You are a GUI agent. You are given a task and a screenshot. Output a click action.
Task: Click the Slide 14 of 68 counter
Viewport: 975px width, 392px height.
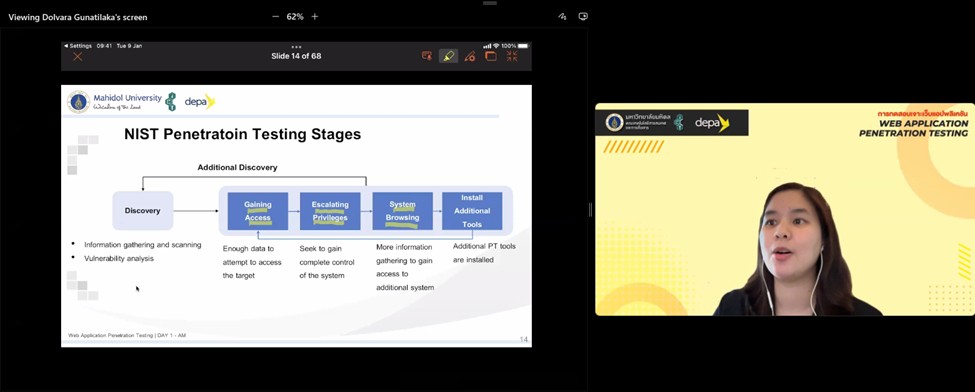[296, 56]
